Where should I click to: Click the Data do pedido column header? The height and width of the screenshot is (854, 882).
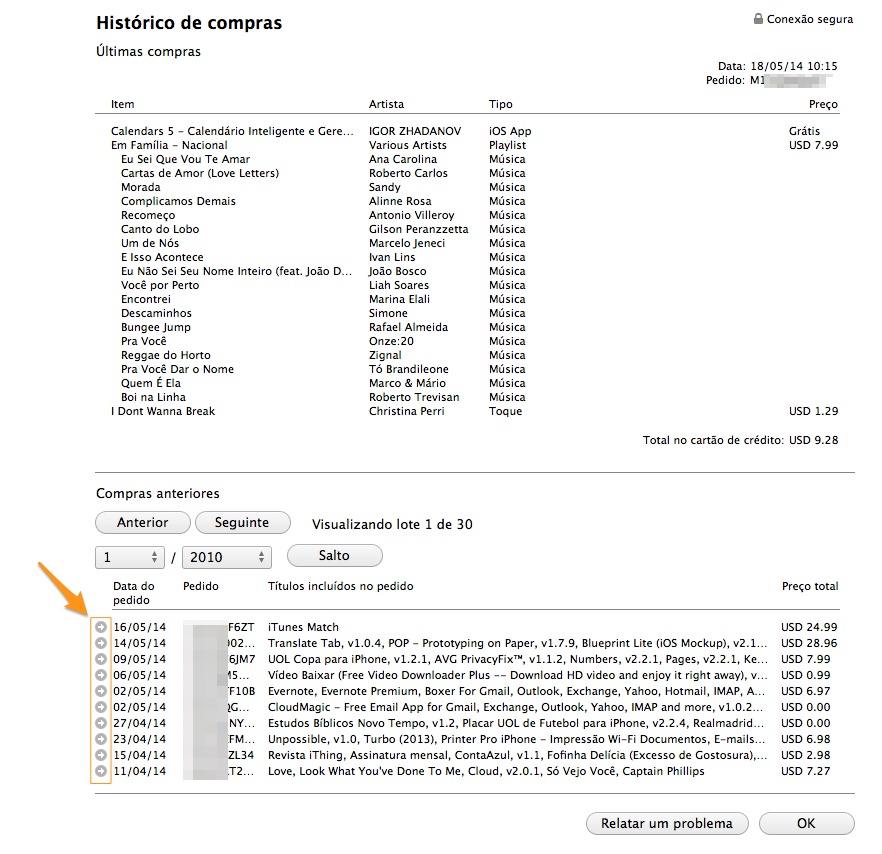pyautogui.click(x=134, y=593)
